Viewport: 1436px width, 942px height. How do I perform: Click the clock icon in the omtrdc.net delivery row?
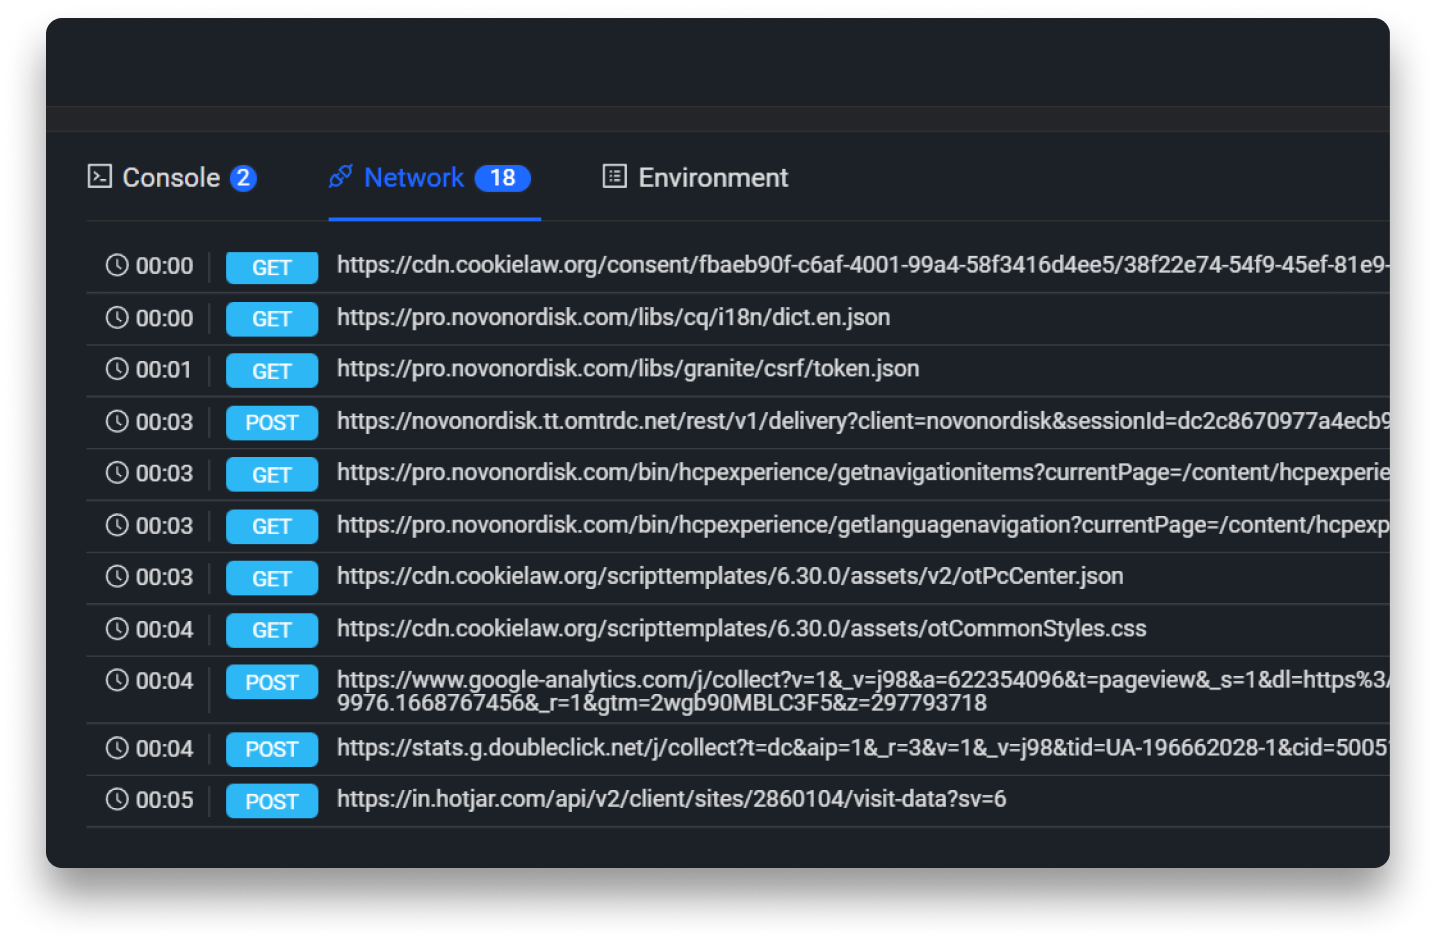(117, 421)
